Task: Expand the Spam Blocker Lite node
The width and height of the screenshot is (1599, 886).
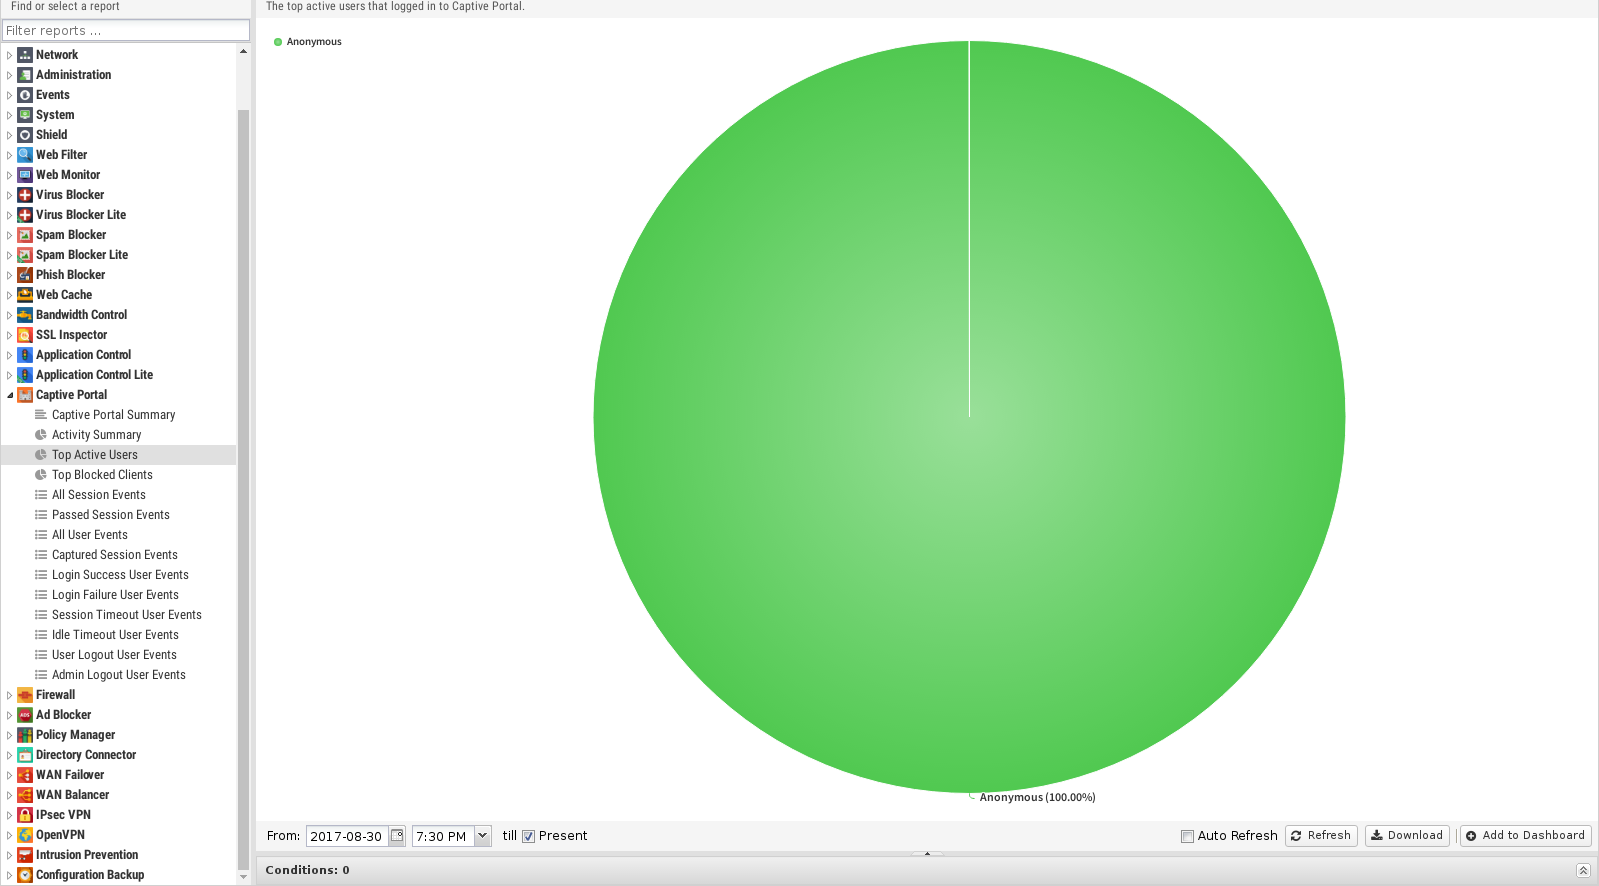Action: pos(9,255)
